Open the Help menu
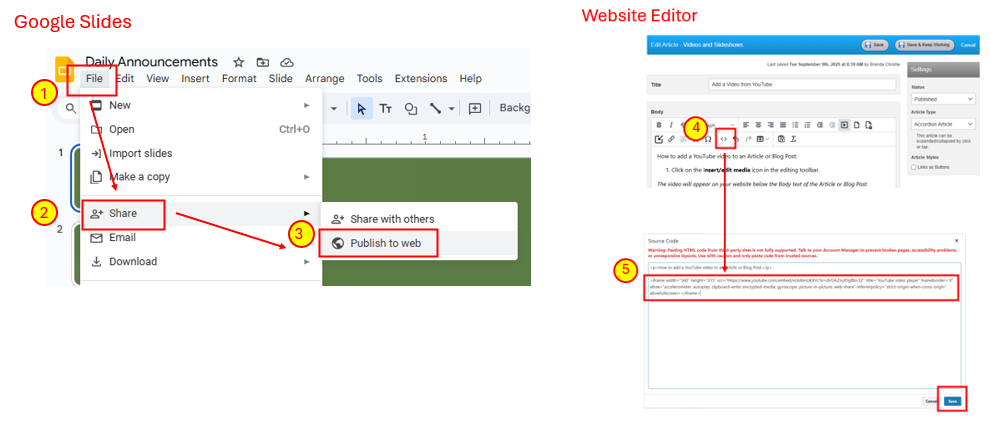This screenshot has height=425, width=990. (470, 78)
